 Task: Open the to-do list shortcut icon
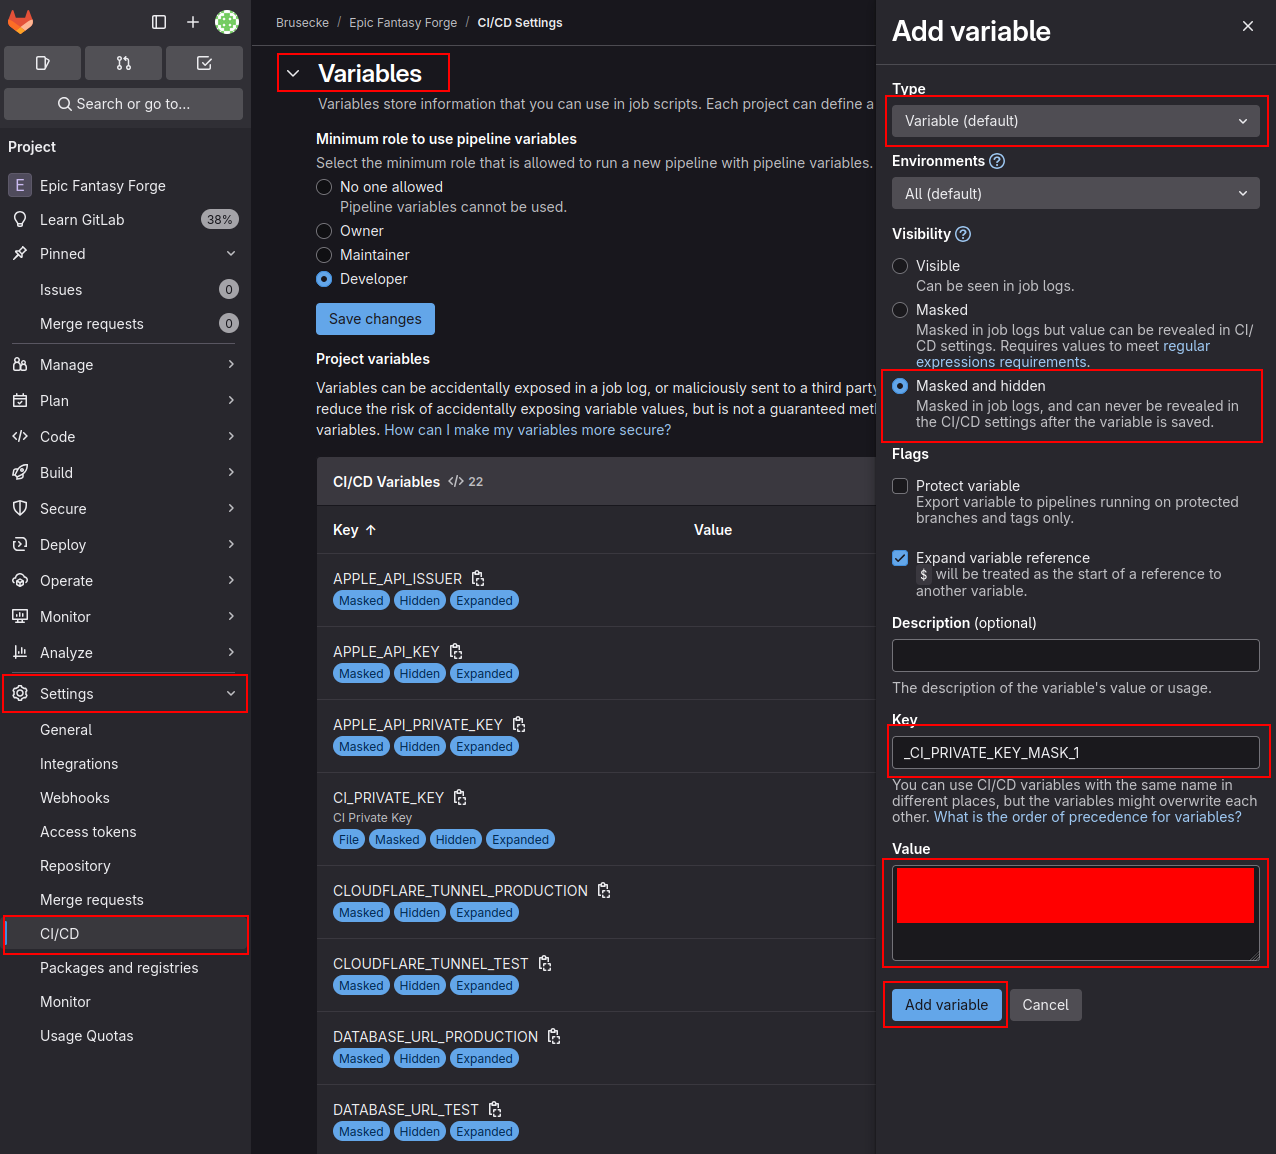pos(204,63)
